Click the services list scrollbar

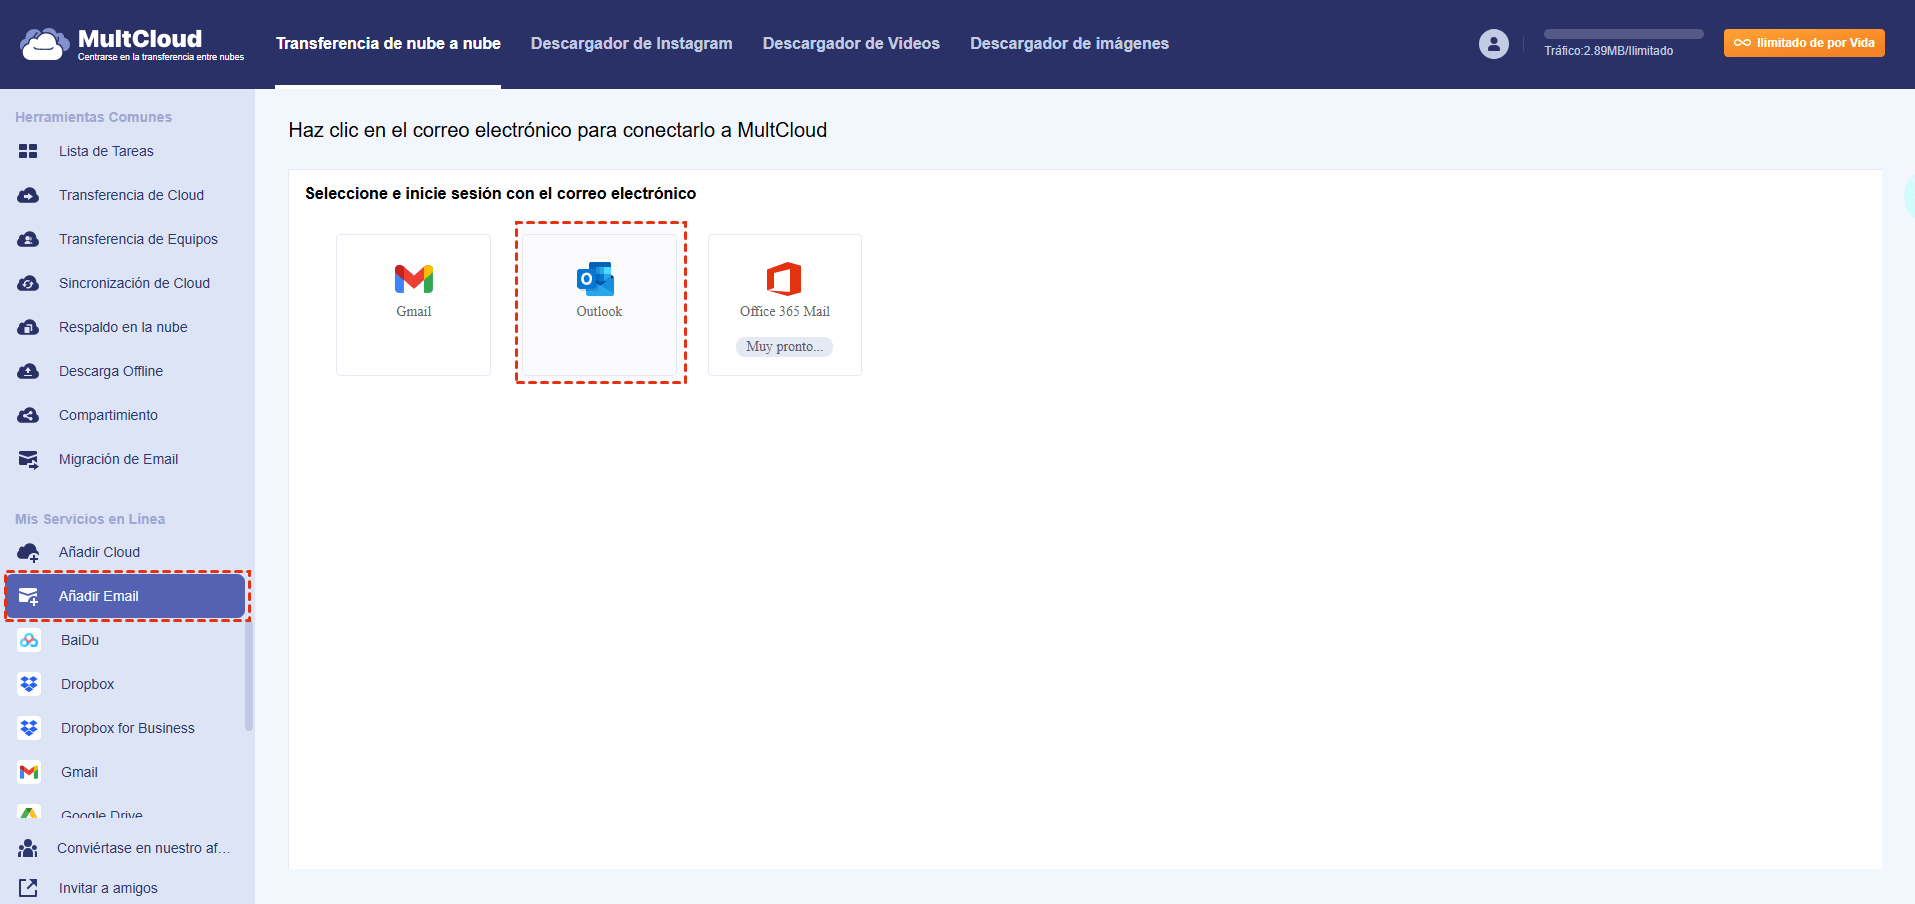point(249,676)
